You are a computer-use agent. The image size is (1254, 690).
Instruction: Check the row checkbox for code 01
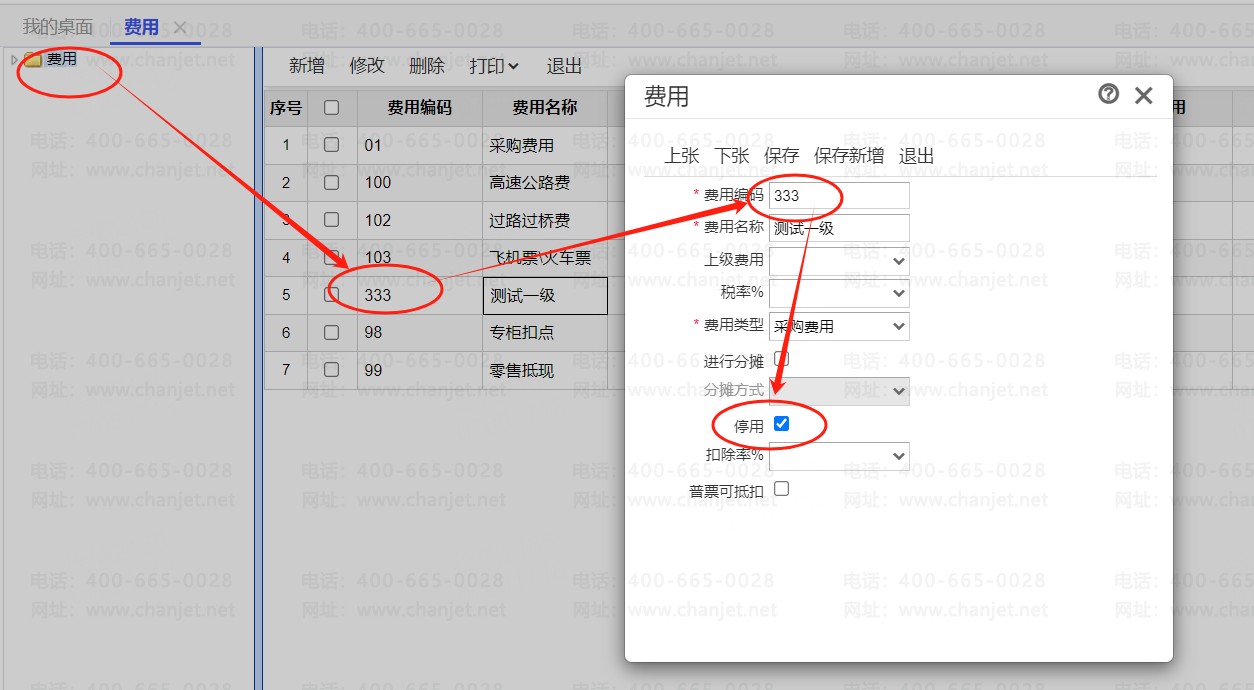[x=332, y=145]
